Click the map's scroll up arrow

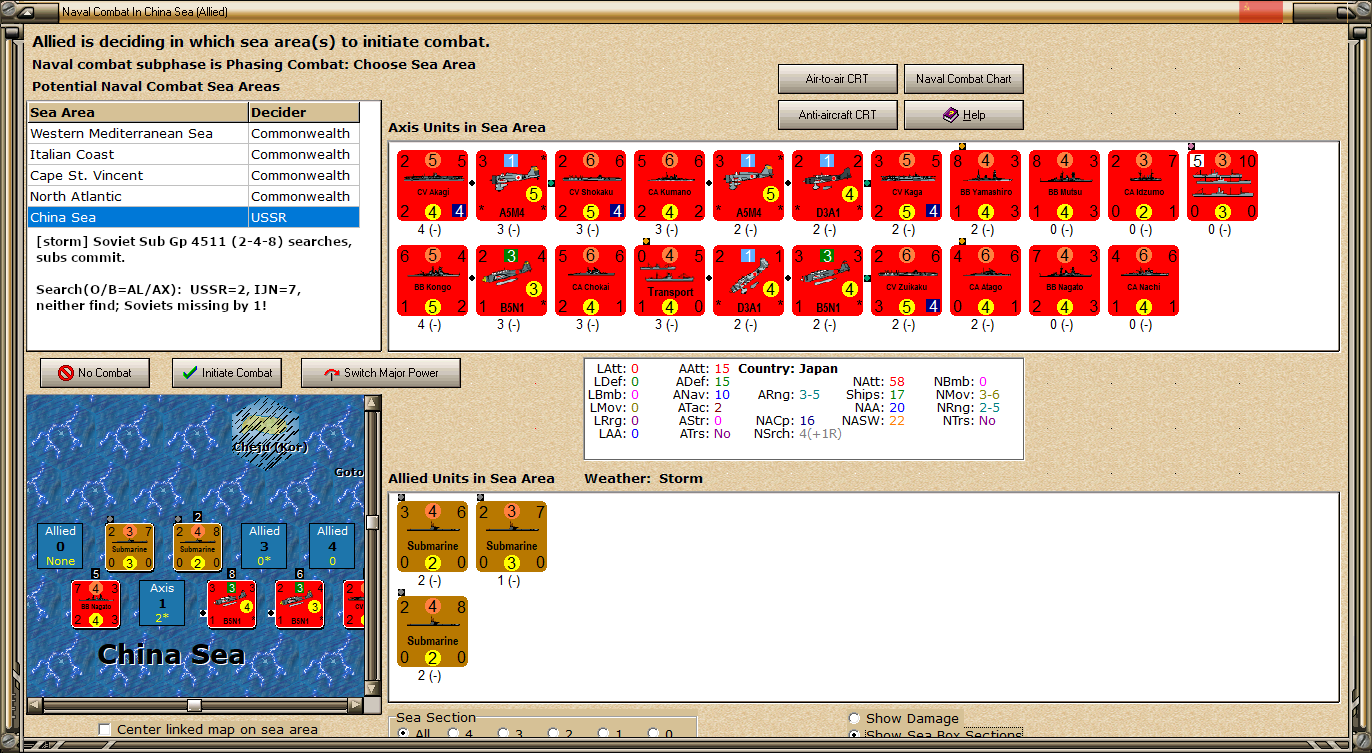(373, 403)
